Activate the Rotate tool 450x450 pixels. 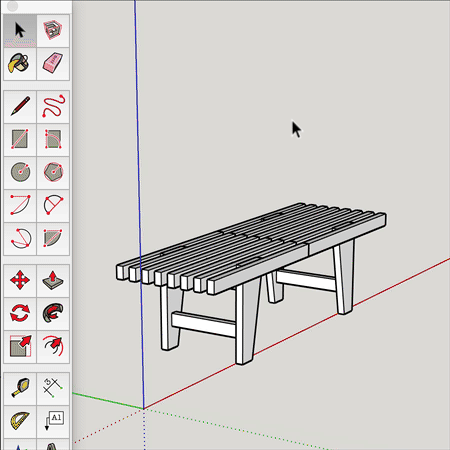tap(20, 313)
